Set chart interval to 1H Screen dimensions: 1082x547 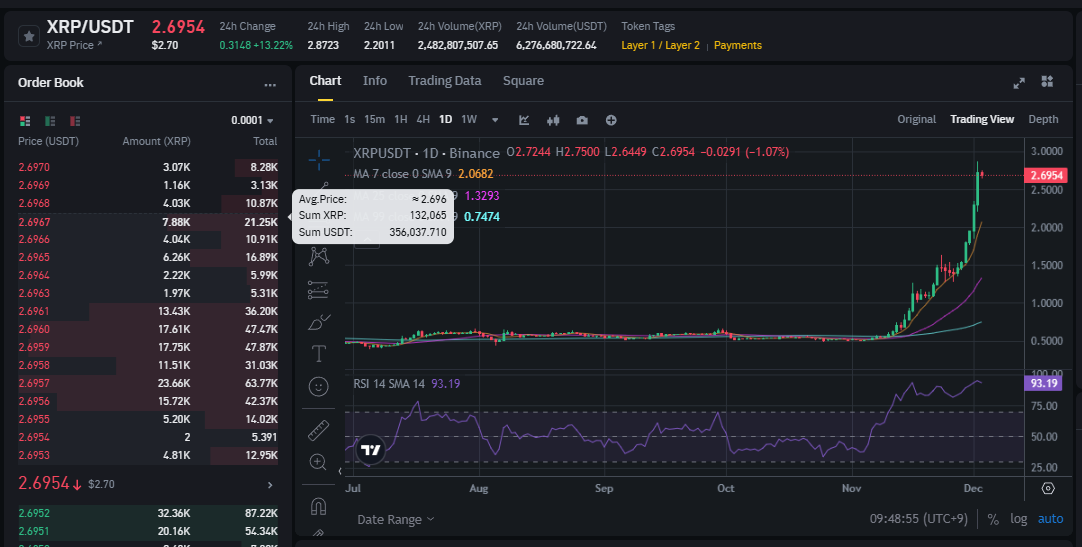(x=400, y=119)
